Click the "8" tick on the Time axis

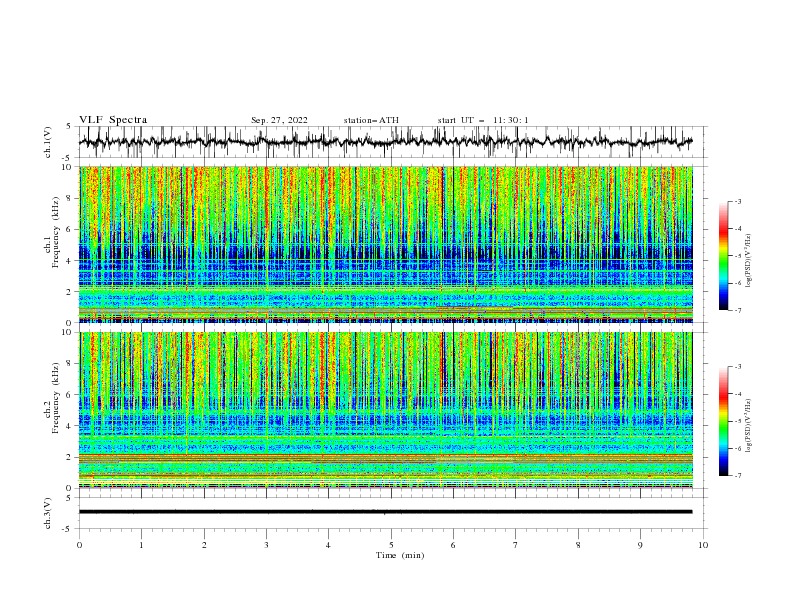[578, 545]
